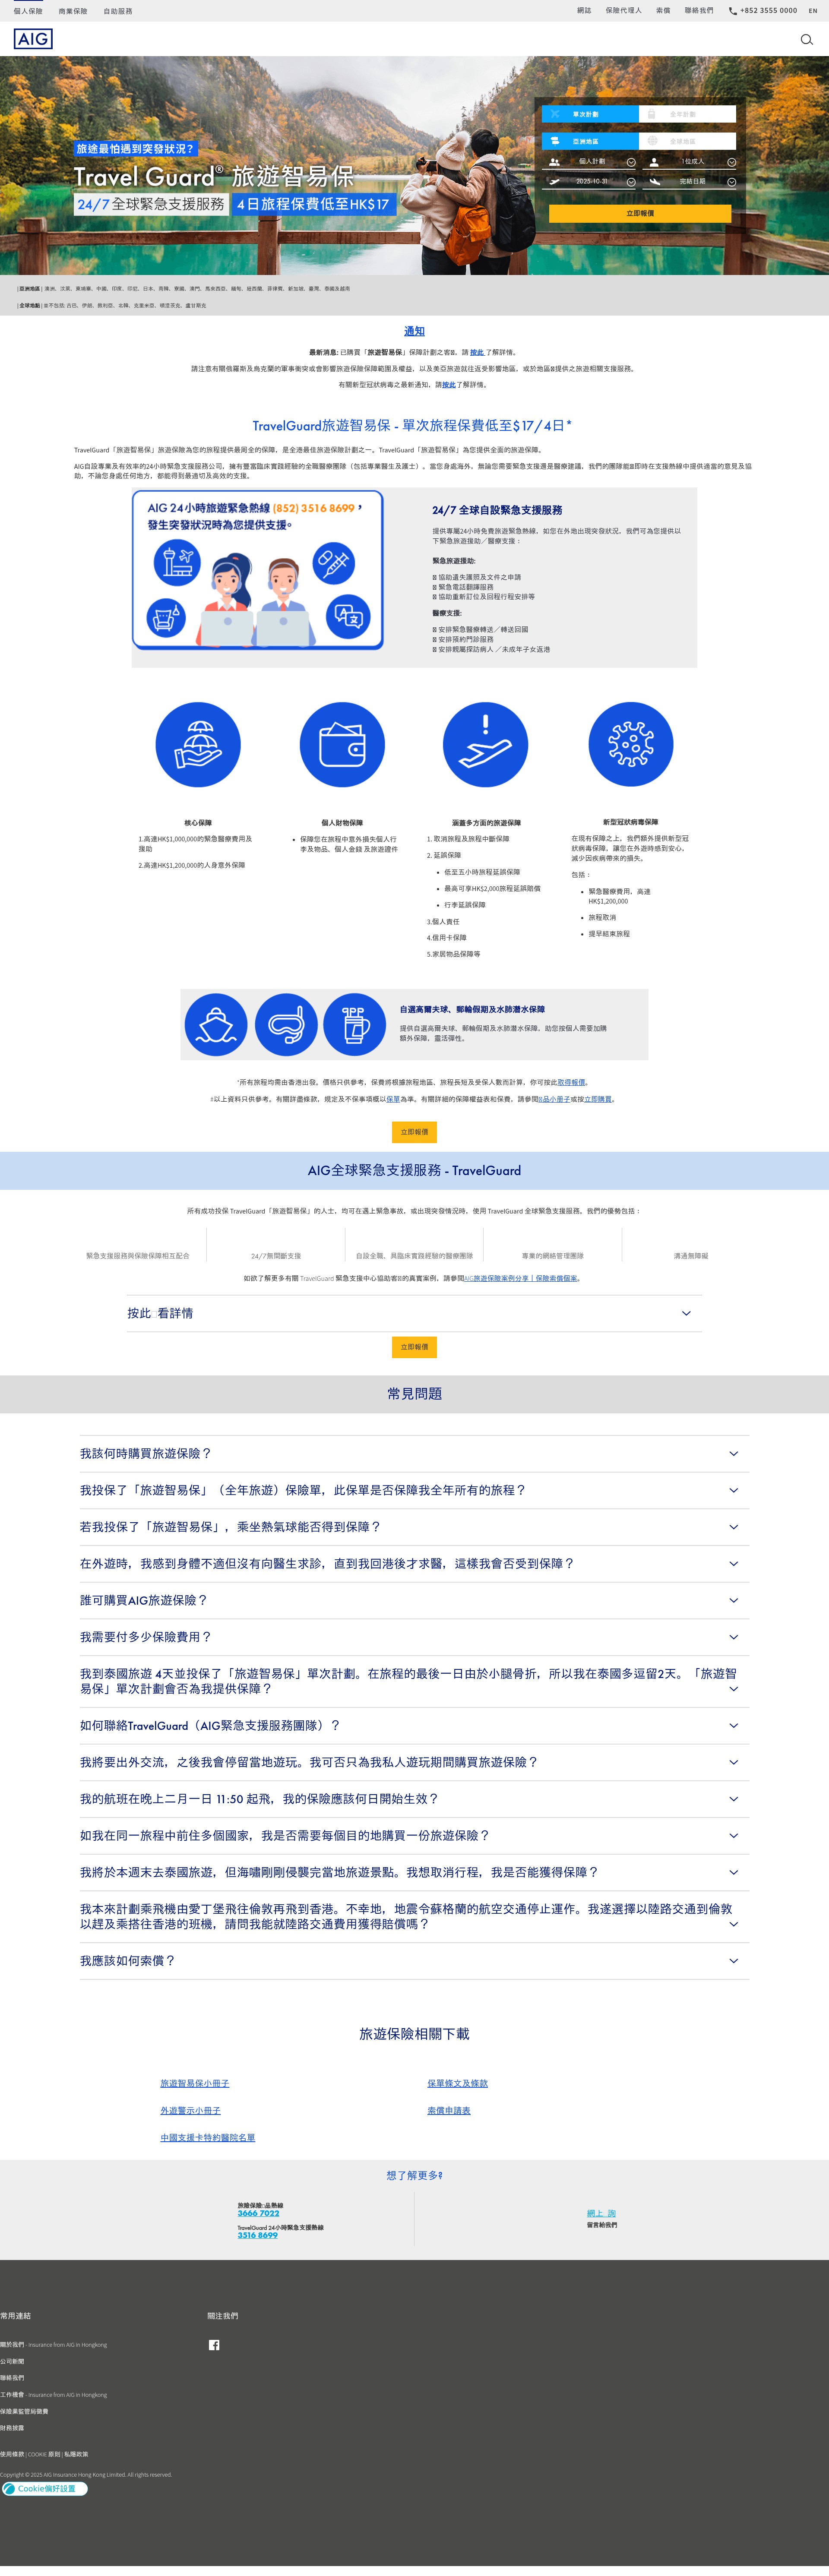Expand FAQ 如何聯絡TravelGuard
Viewport: 829px width, 2576px height.
pyautogui.click(x=414, y=1726)
